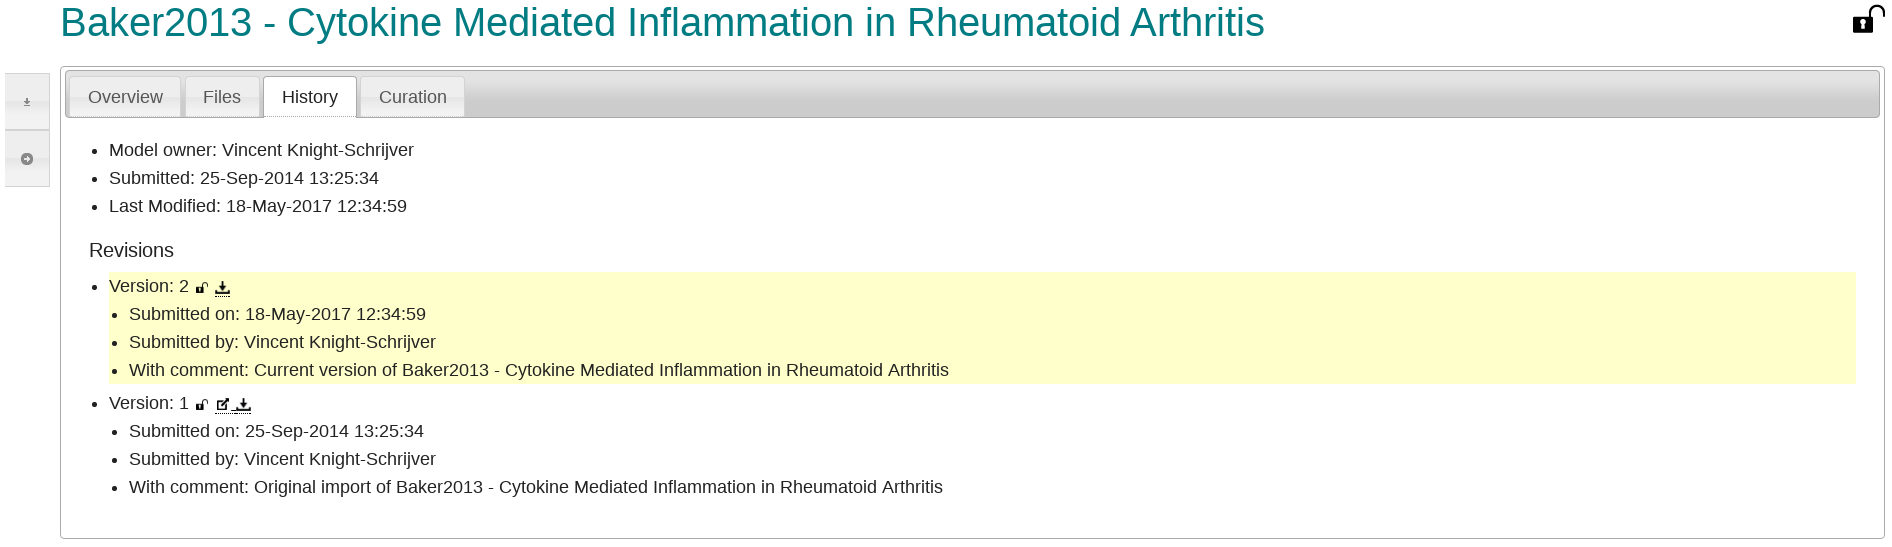Click the sidebar right-arrow circle icon
Viewport: 1892px width, 547px height.
(x=27, y=159)
